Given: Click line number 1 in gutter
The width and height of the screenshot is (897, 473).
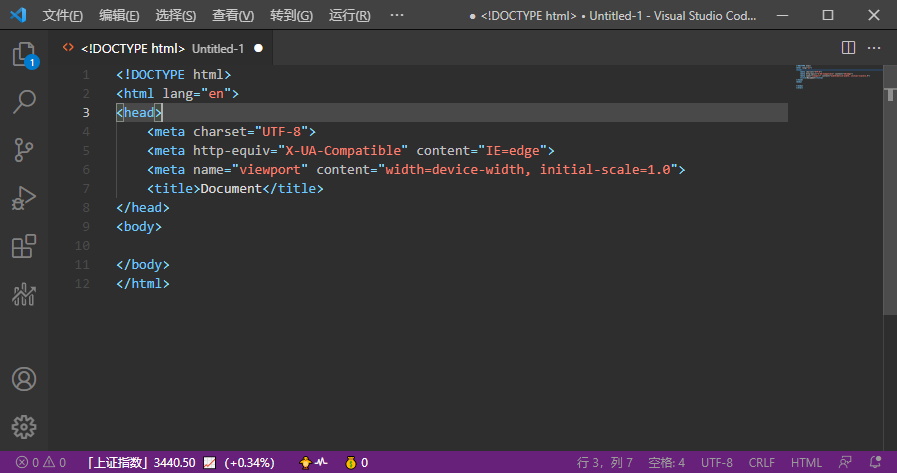Looking at the screenshot, I should coord(86,75).
